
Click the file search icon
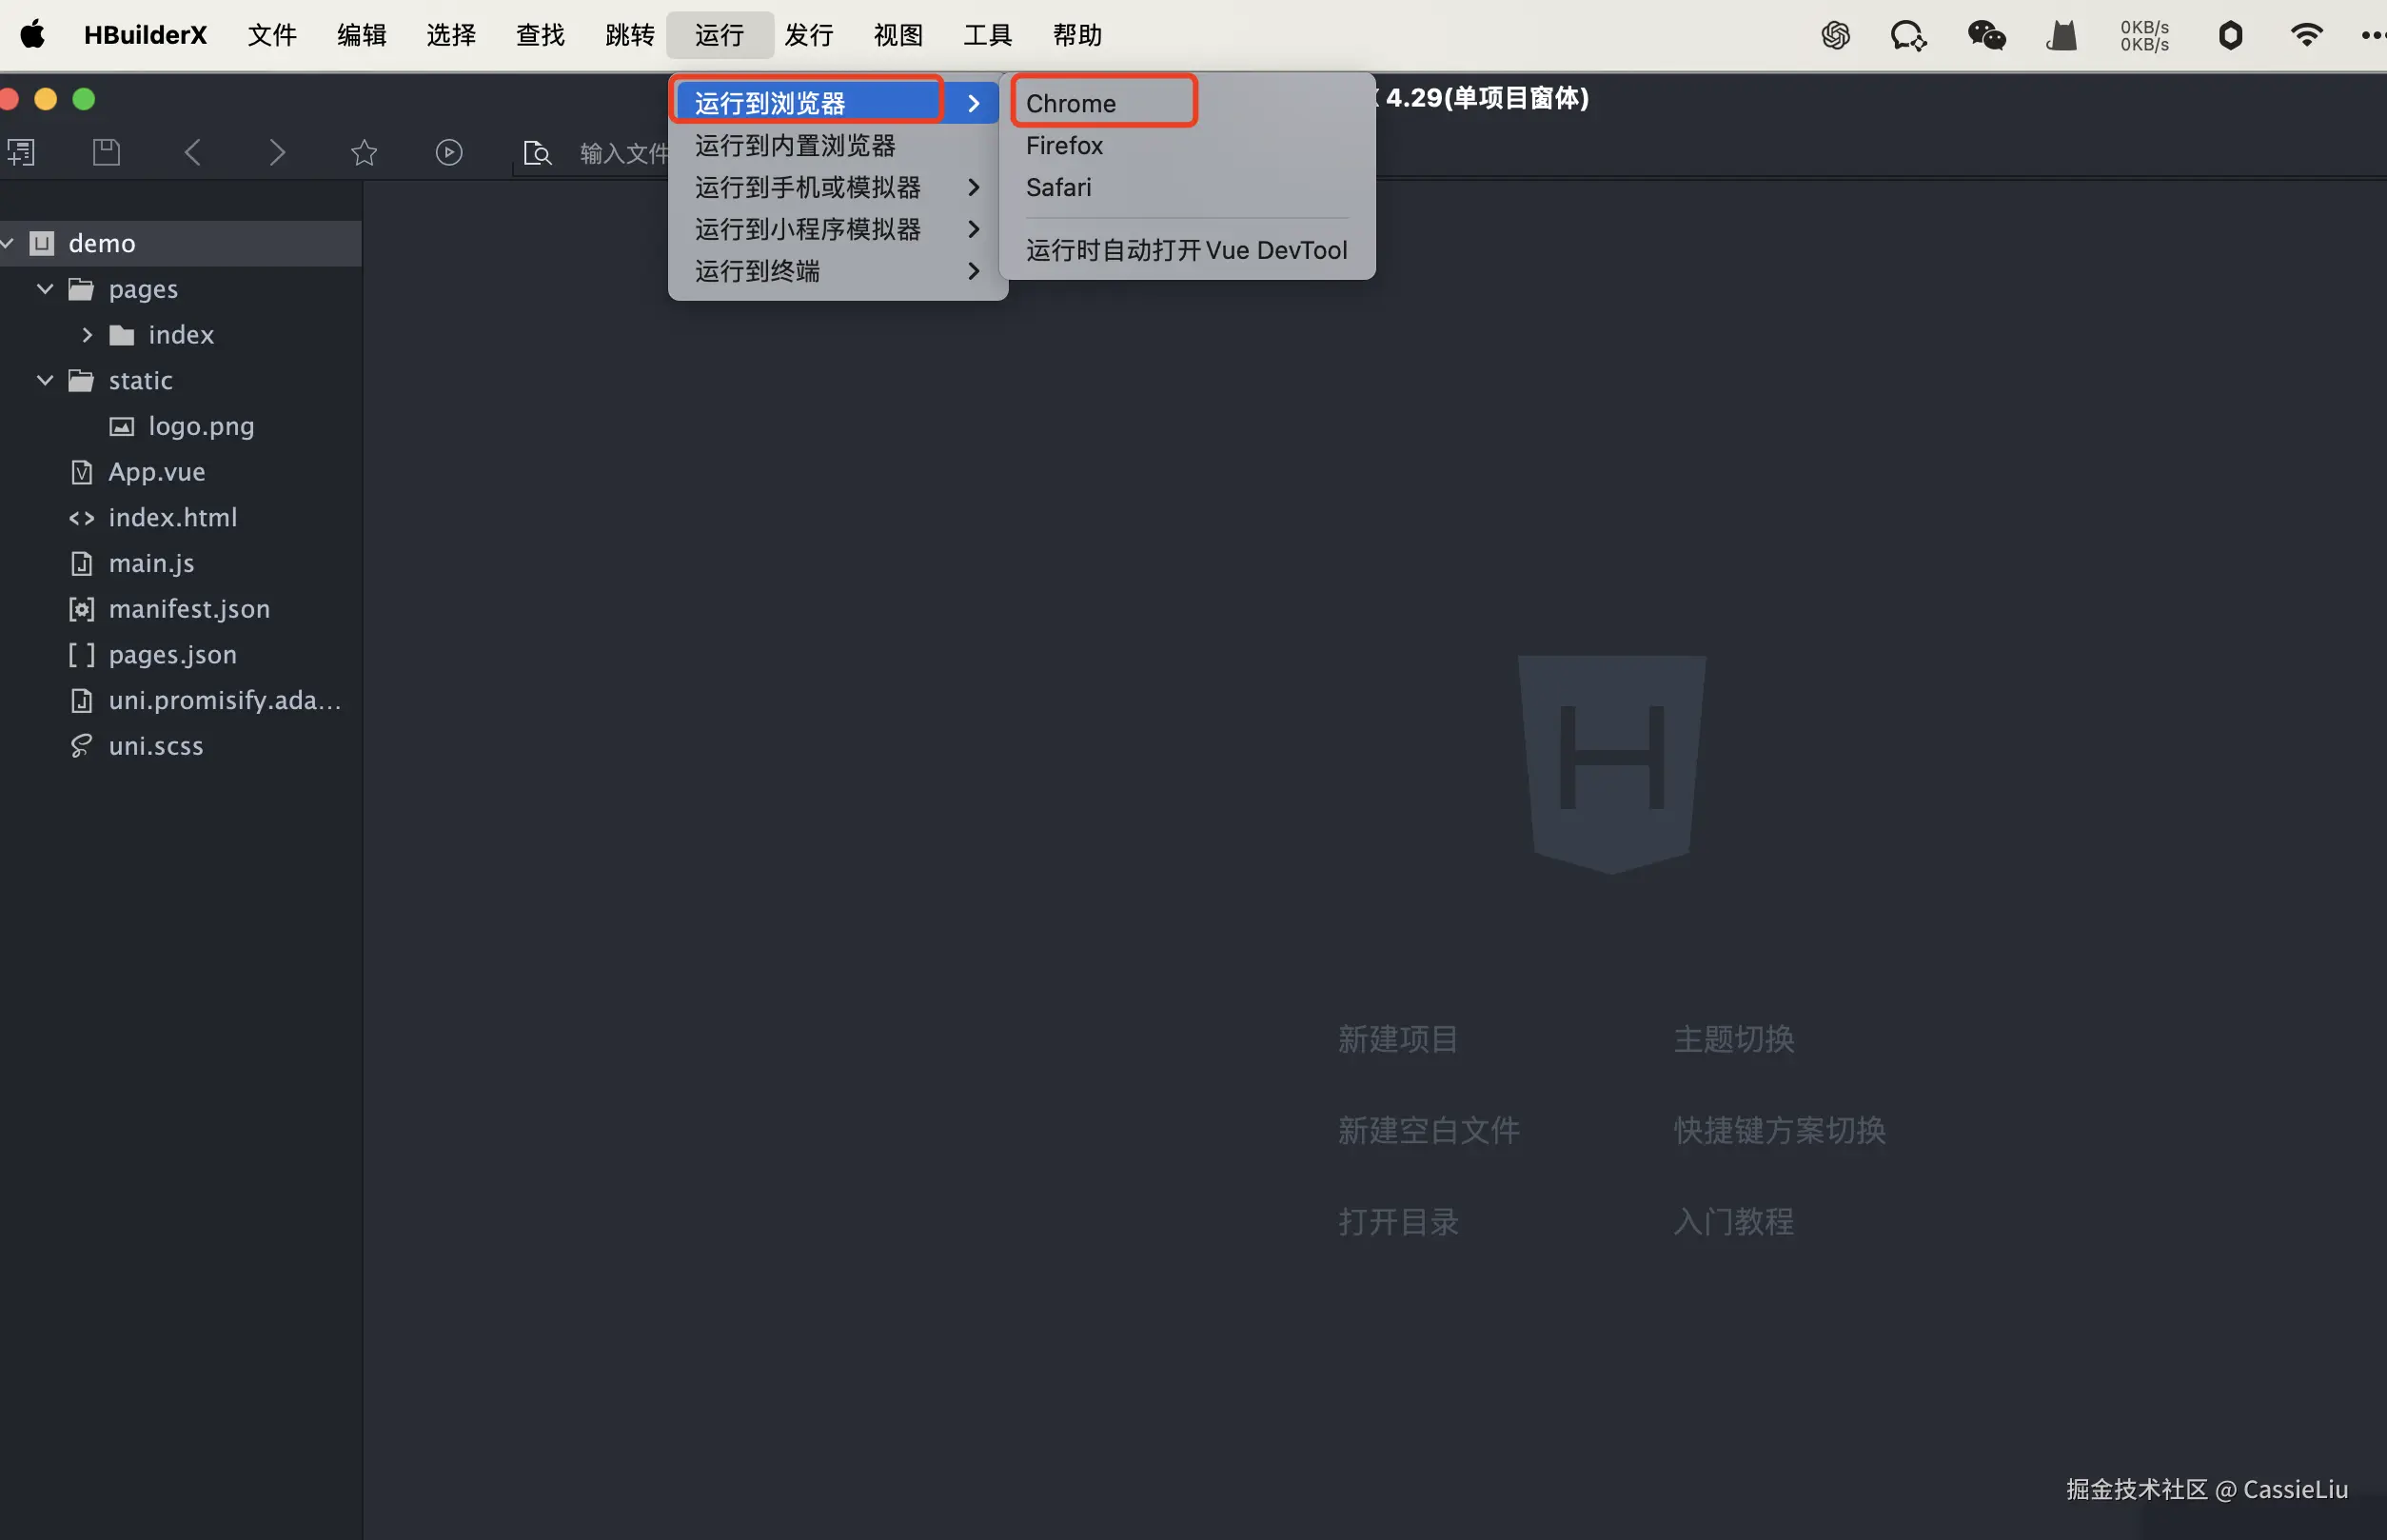537,153
